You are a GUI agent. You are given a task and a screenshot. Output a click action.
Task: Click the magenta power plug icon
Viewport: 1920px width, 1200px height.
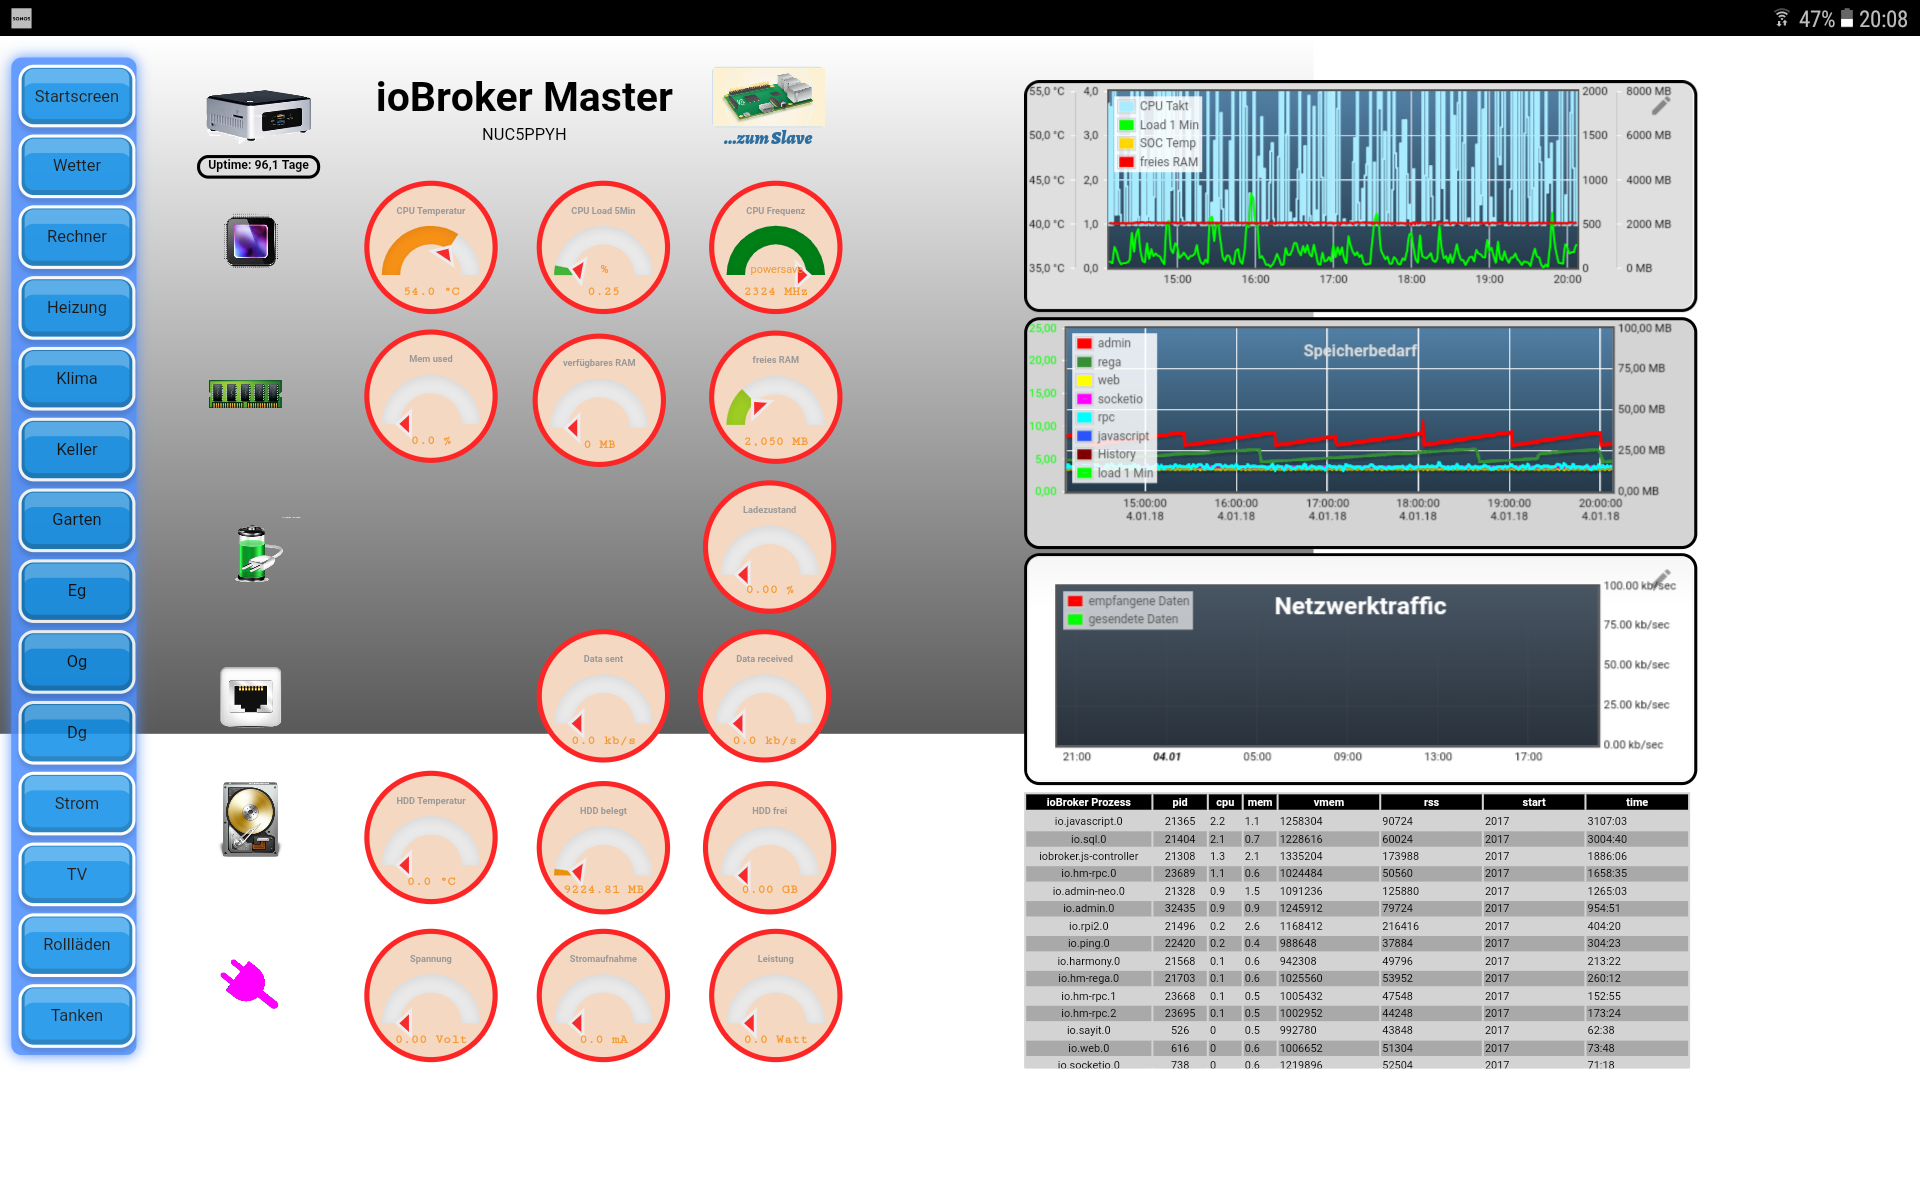(x=249, y=985)
